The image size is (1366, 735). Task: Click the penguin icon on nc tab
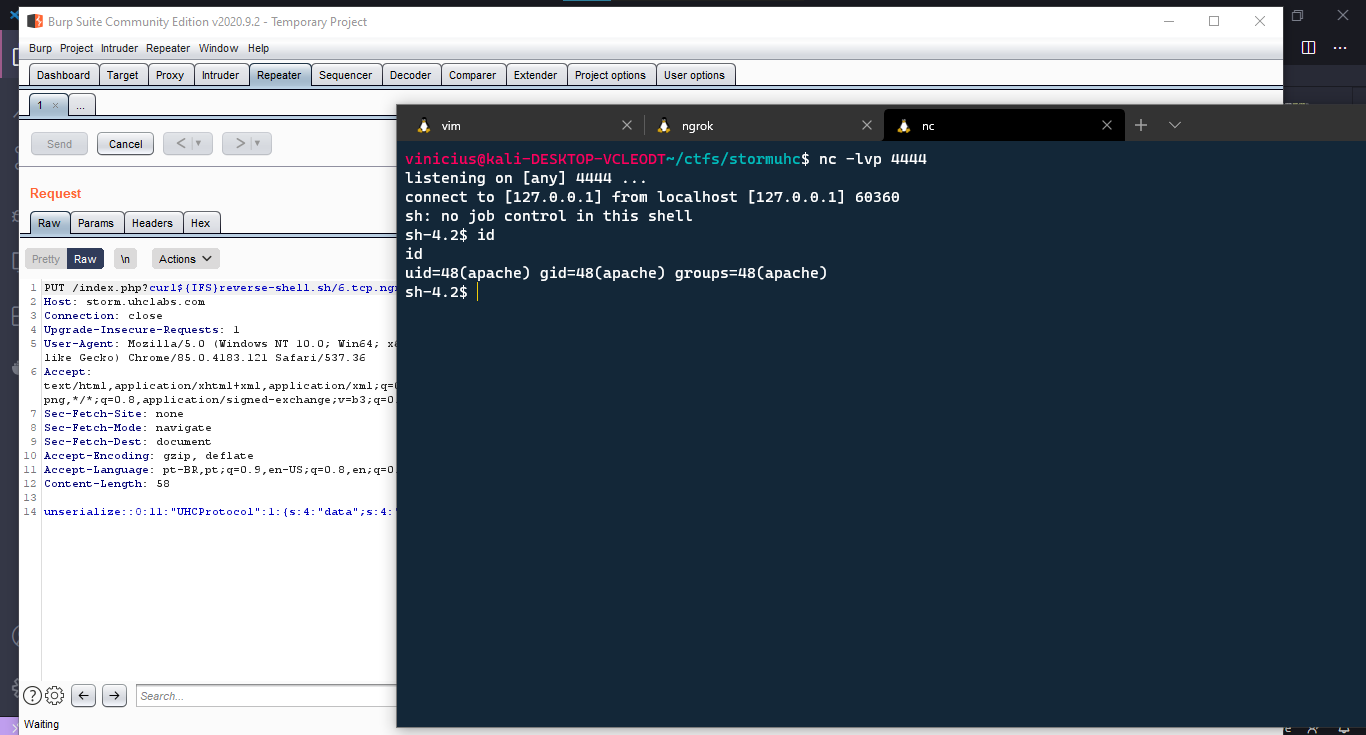(x=904, y=126)
